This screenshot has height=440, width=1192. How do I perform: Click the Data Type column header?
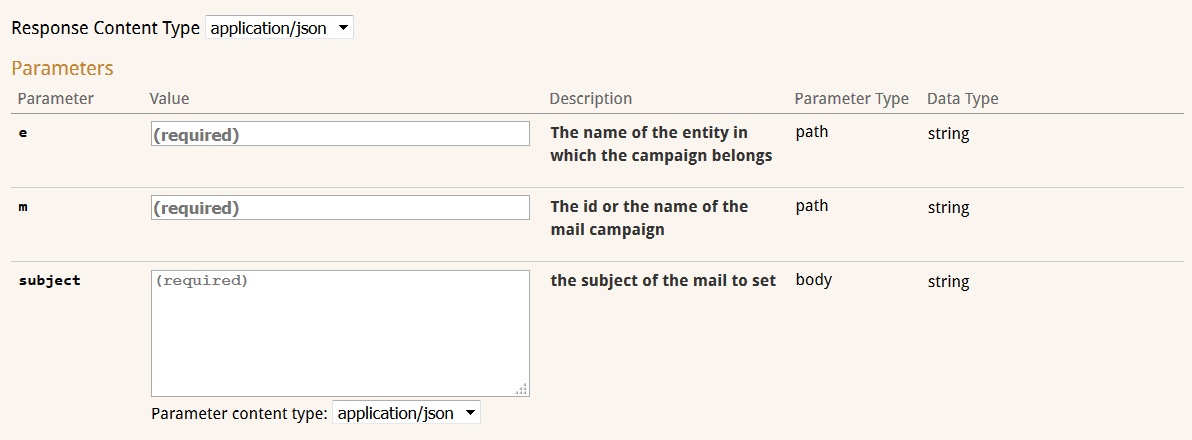[962, 98]
